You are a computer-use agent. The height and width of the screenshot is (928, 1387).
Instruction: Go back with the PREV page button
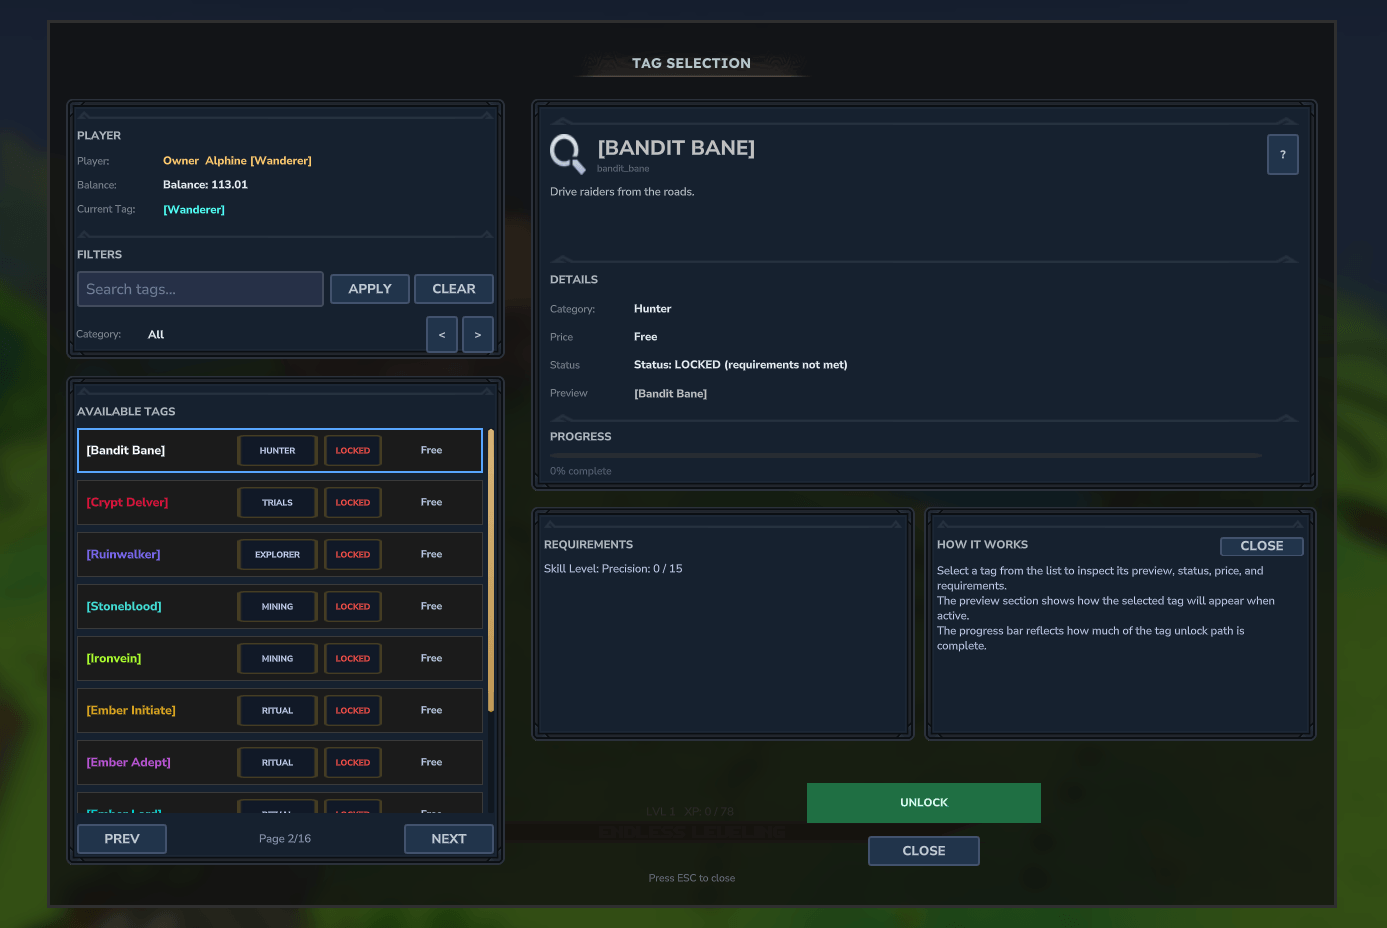(122, 839)
